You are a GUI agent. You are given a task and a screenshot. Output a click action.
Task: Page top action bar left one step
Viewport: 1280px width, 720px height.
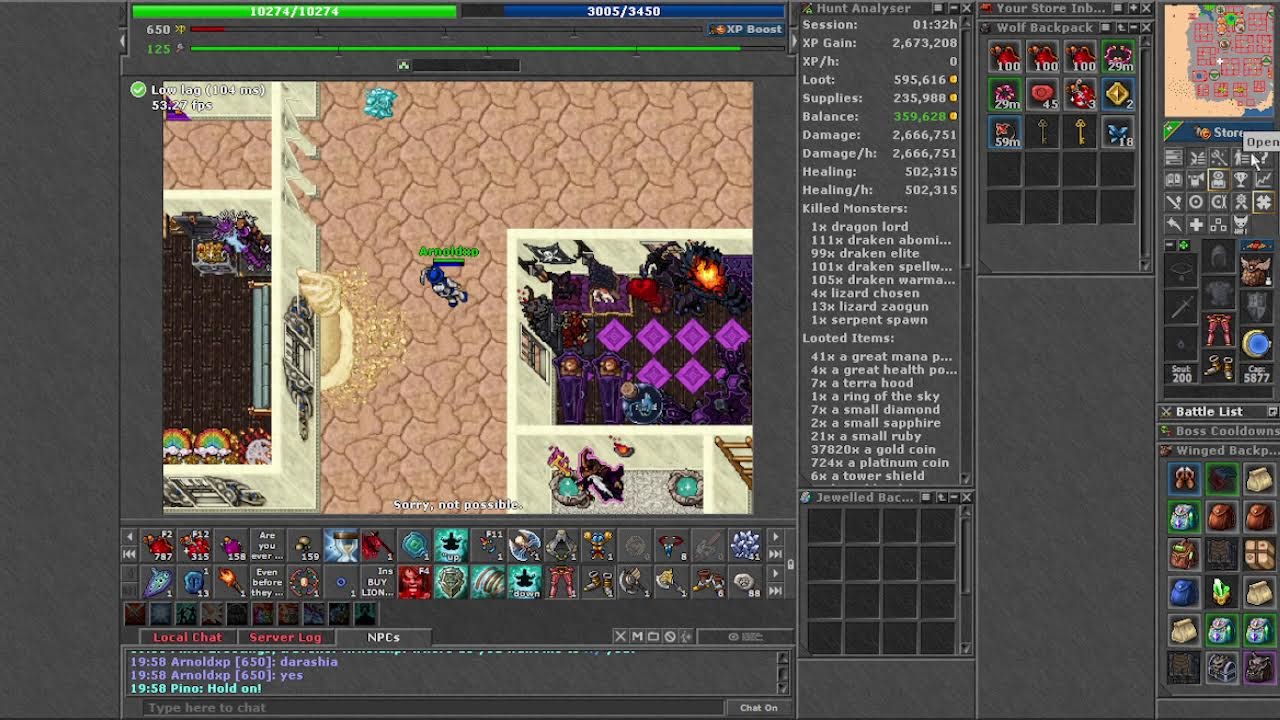pyautogui.click(x=129, y=538)
